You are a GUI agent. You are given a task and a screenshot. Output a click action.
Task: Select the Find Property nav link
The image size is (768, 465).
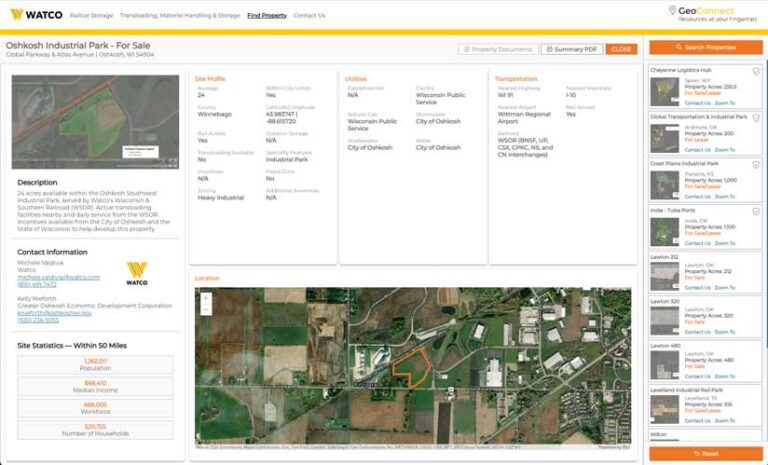coord(267,16)
